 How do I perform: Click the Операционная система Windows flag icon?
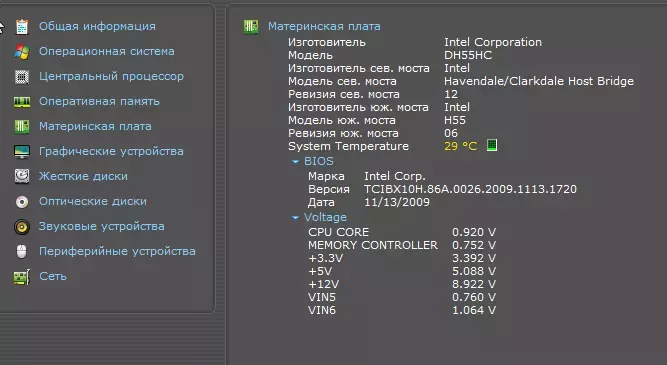tap(22, 52)
